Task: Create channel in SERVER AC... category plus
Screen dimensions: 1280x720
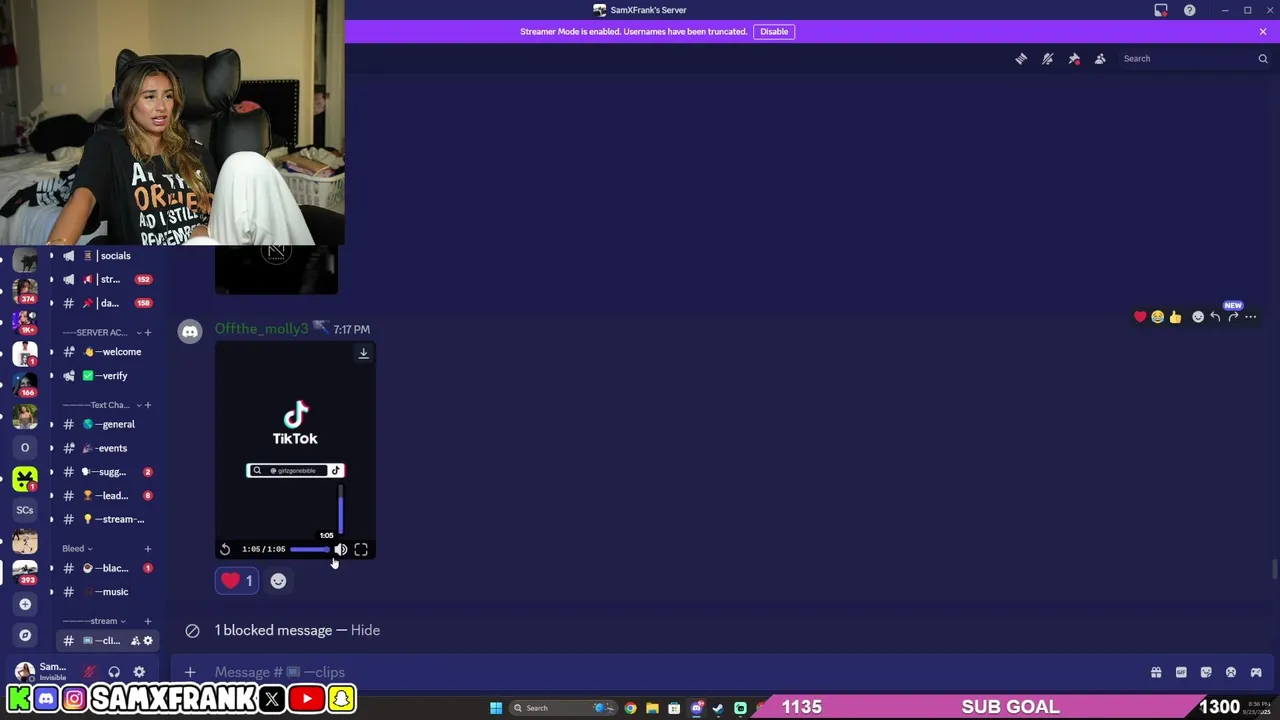Action: click(x=148, y=332)
